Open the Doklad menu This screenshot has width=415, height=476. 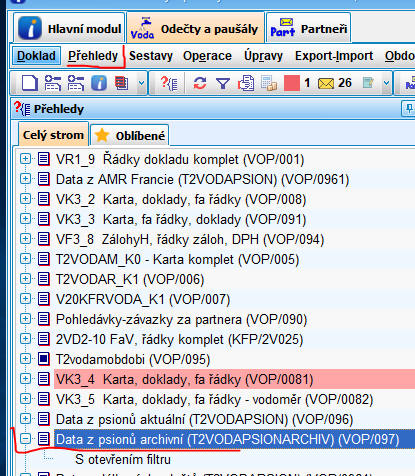pos(36,56)
